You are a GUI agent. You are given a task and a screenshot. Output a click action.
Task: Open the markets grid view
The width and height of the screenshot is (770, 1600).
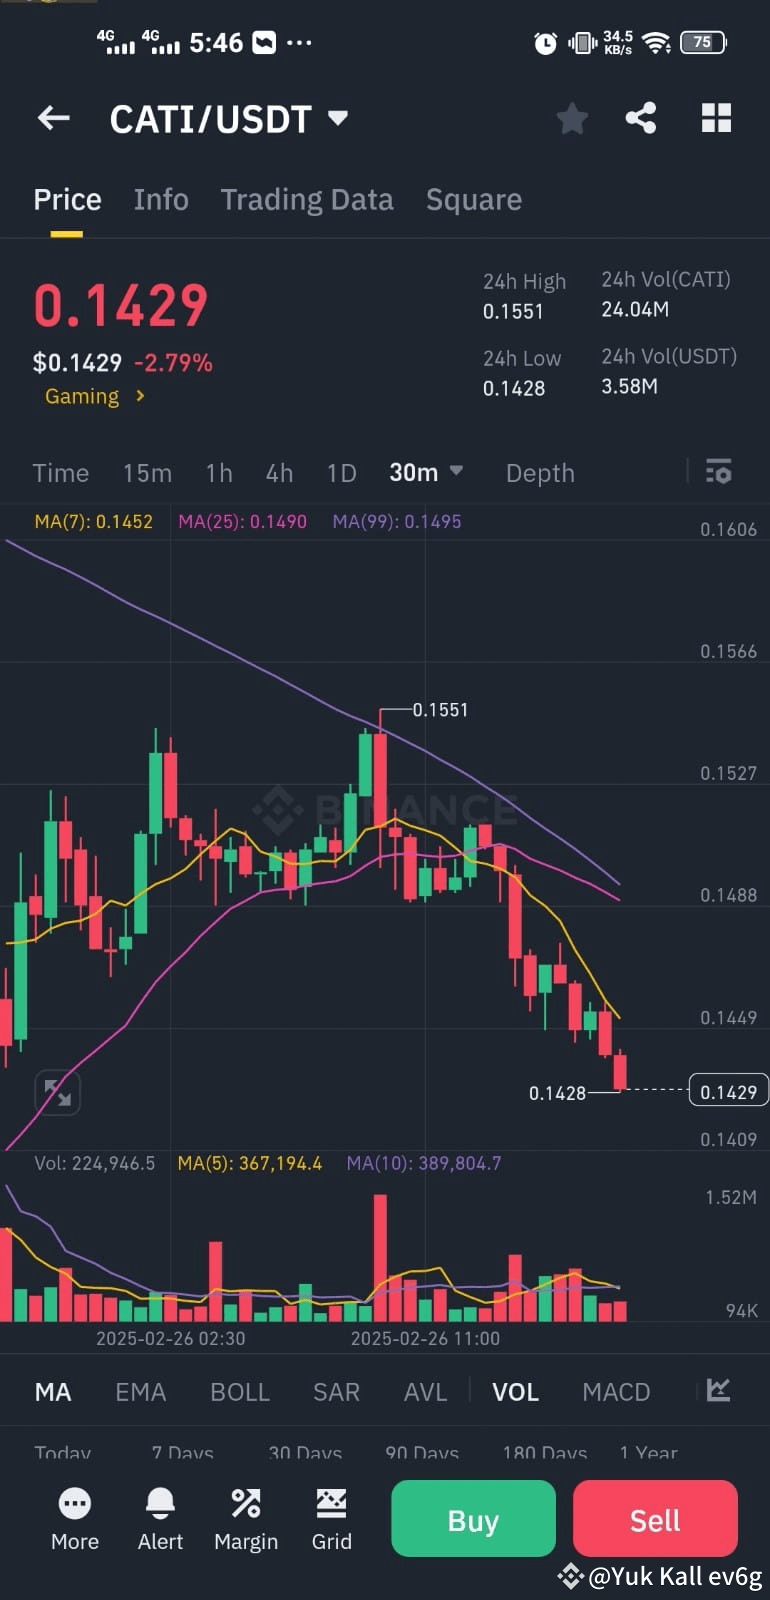pos(716,118)
